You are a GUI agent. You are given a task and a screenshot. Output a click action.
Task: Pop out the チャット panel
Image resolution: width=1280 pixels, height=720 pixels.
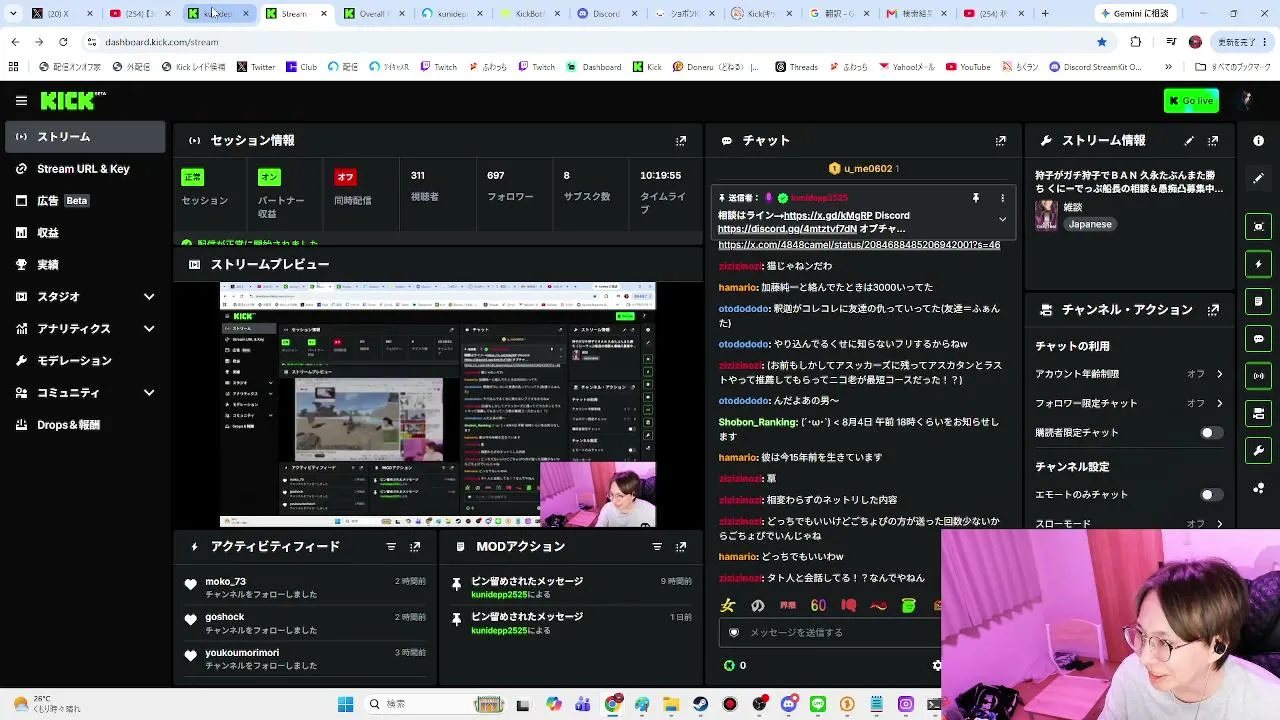click(1001, 141)
